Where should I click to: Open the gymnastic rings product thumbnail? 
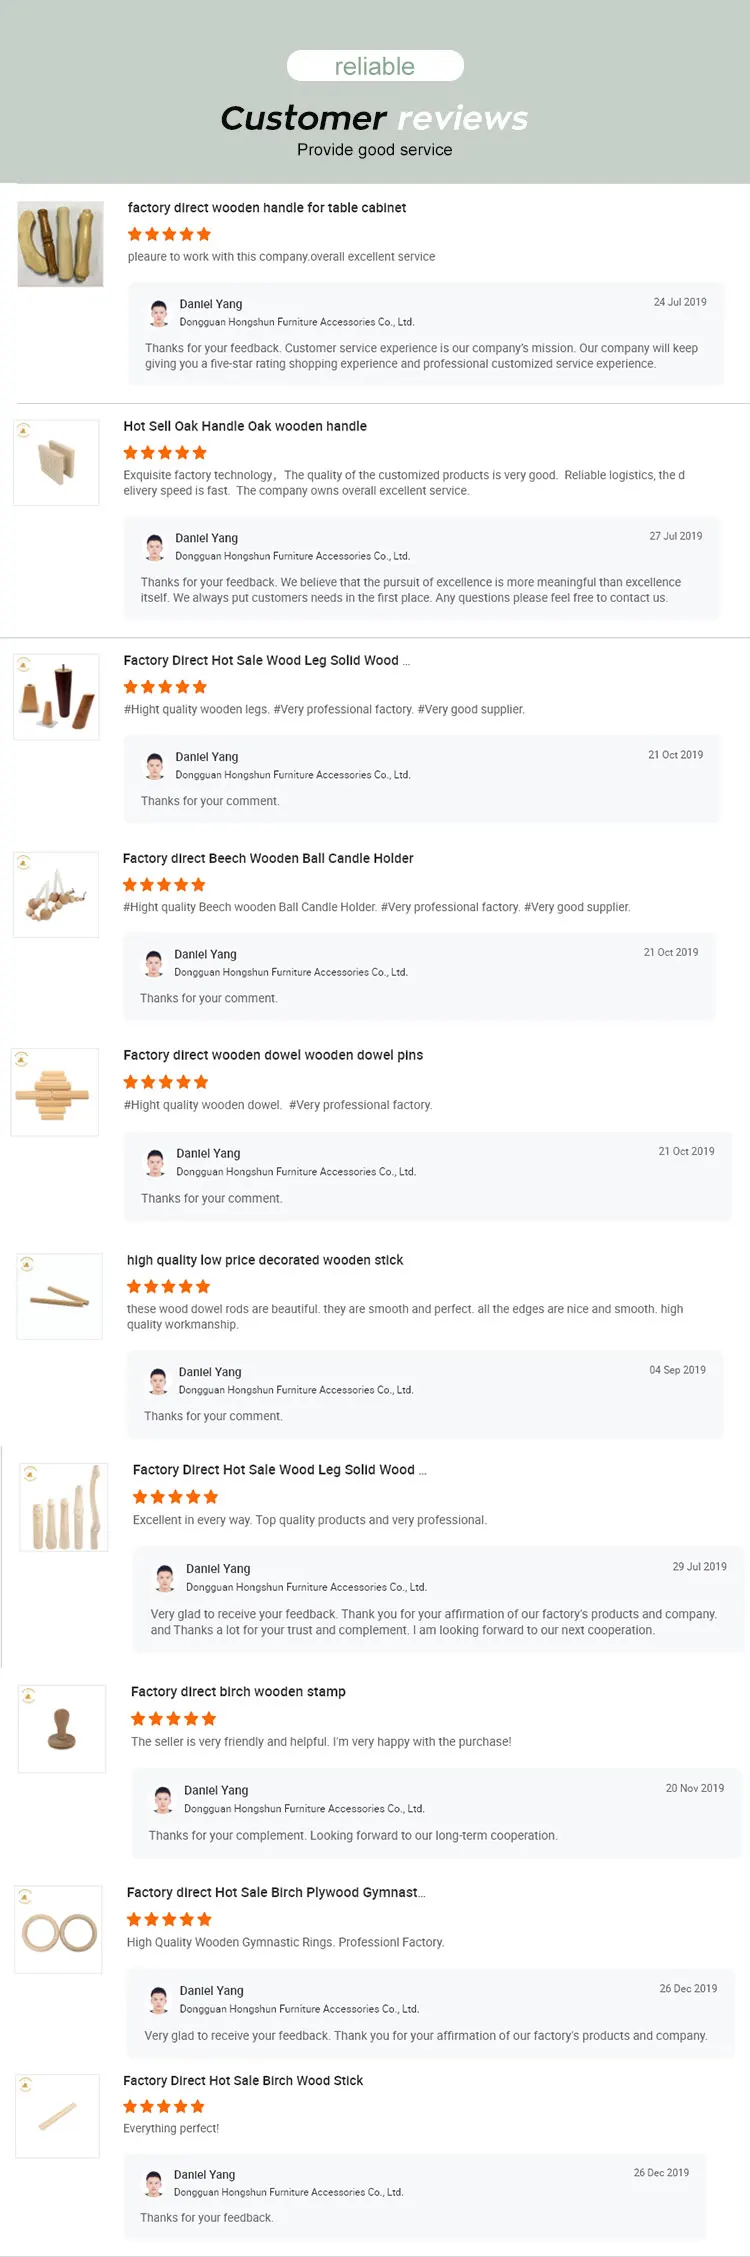59,1930
